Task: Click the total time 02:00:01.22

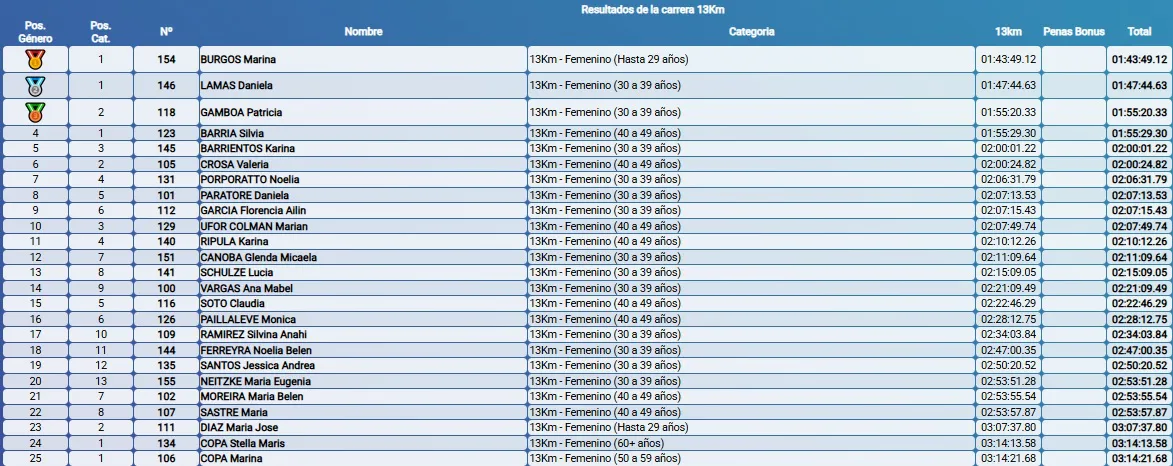Action: click(1139, 149)
